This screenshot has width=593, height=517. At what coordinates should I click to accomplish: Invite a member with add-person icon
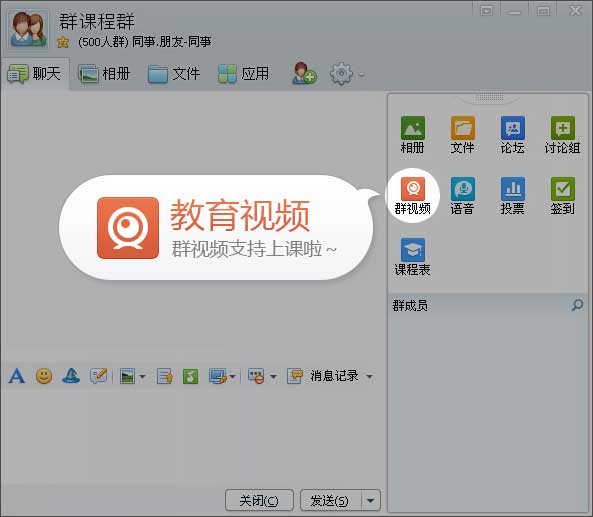coord(304,73)
